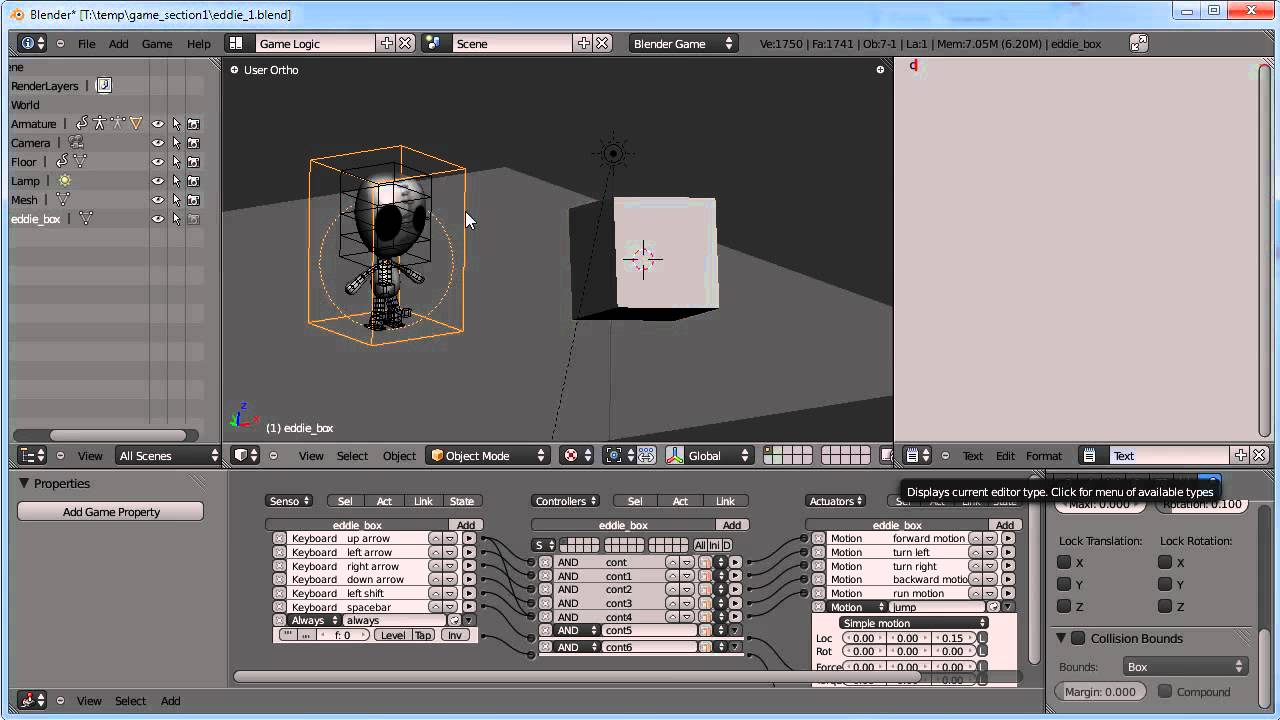Click the All Scenes display selector

(167, 455)
